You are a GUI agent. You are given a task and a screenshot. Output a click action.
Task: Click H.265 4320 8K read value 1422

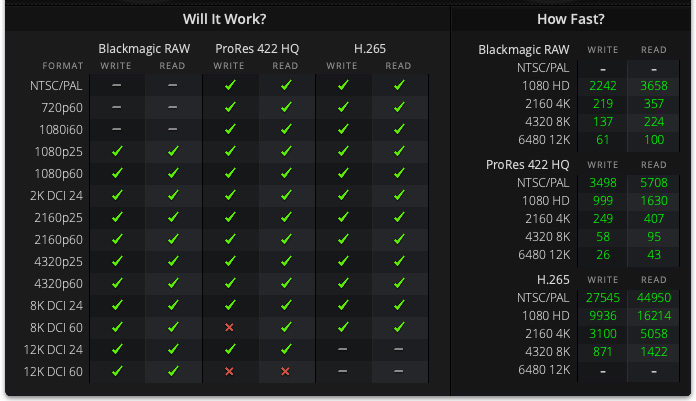click(654, 352)
